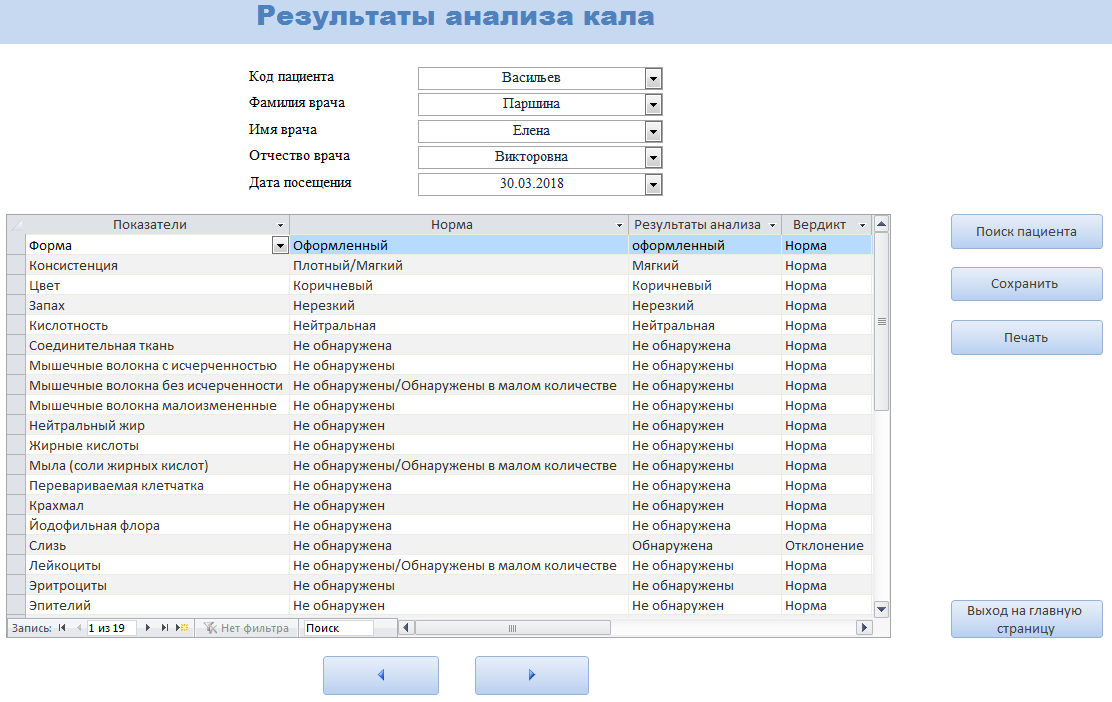Screen dimensions: 1112x702
Task: Open the 'Норма' column header filter arrow
Action: click(619, 225)
